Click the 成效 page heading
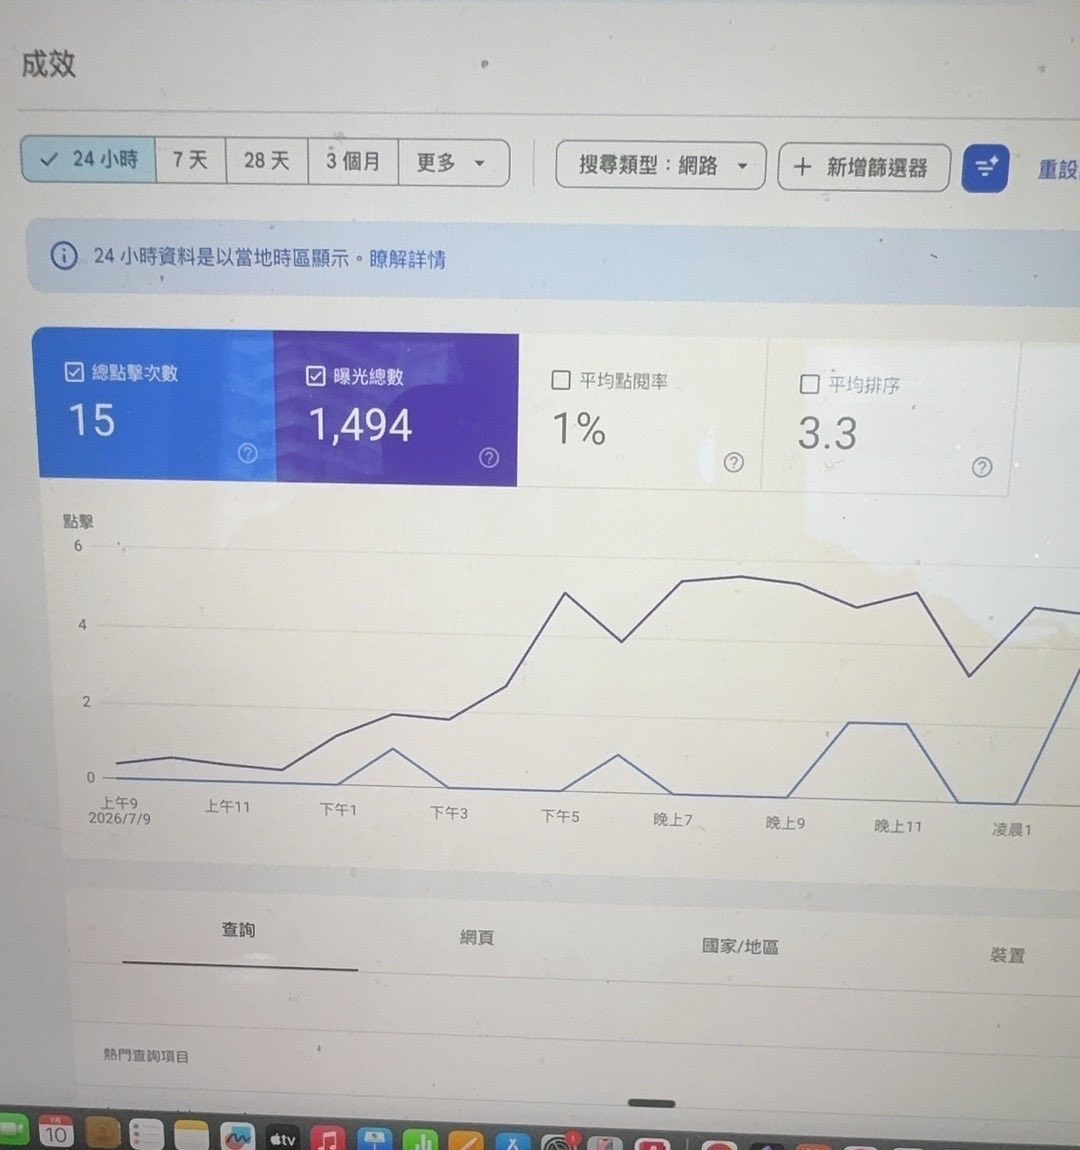This screenshot has height=1150, width=1080. (x=48, y=64)
